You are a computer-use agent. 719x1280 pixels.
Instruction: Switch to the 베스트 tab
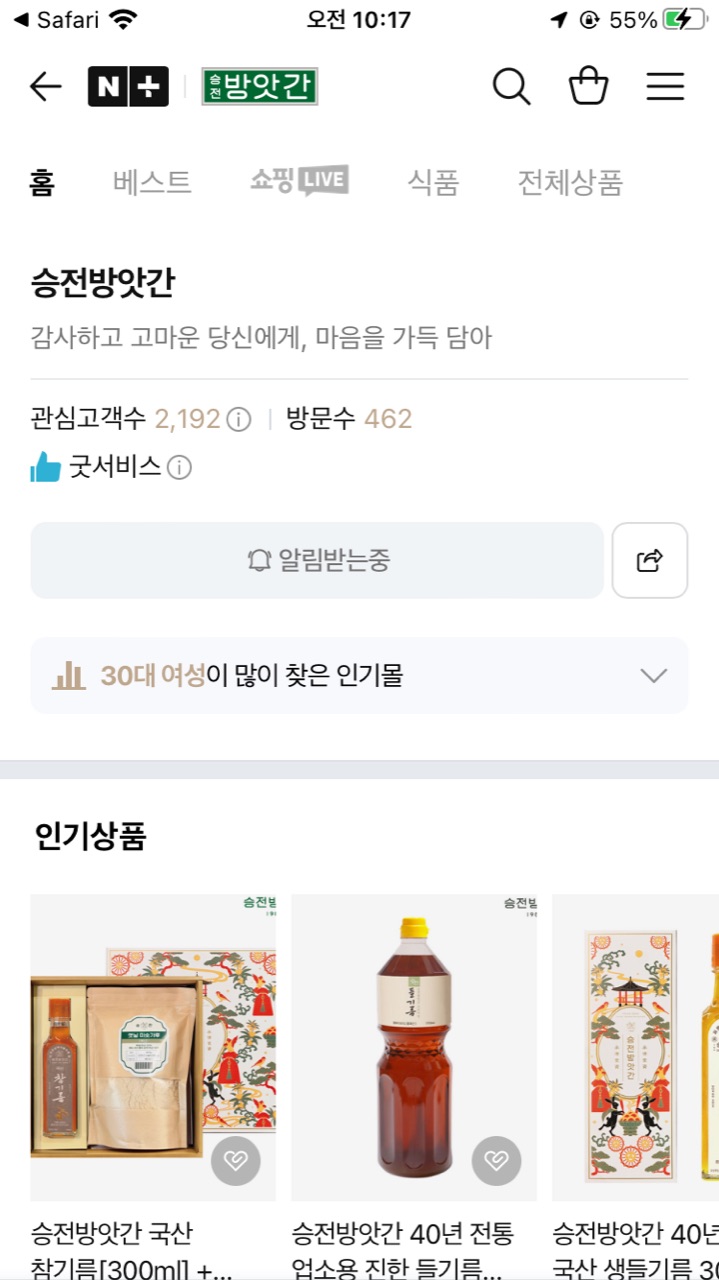(x=152, y=183)
